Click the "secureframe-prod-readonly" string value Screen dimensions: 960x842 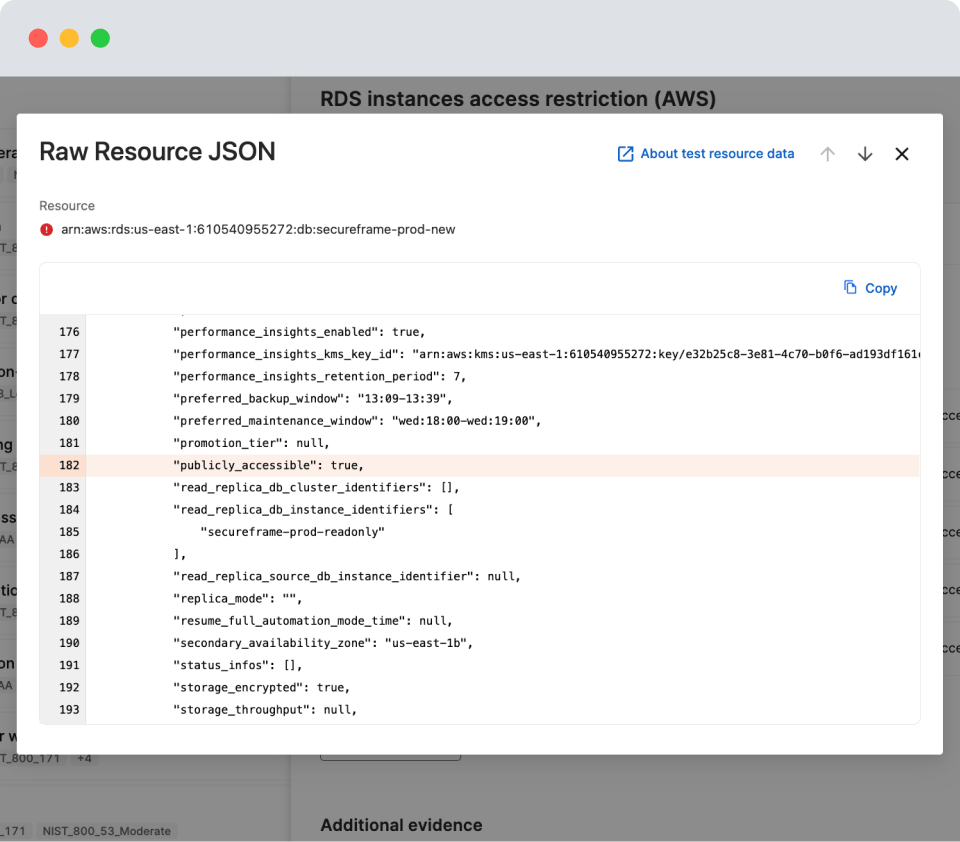(x=292, y=532)
